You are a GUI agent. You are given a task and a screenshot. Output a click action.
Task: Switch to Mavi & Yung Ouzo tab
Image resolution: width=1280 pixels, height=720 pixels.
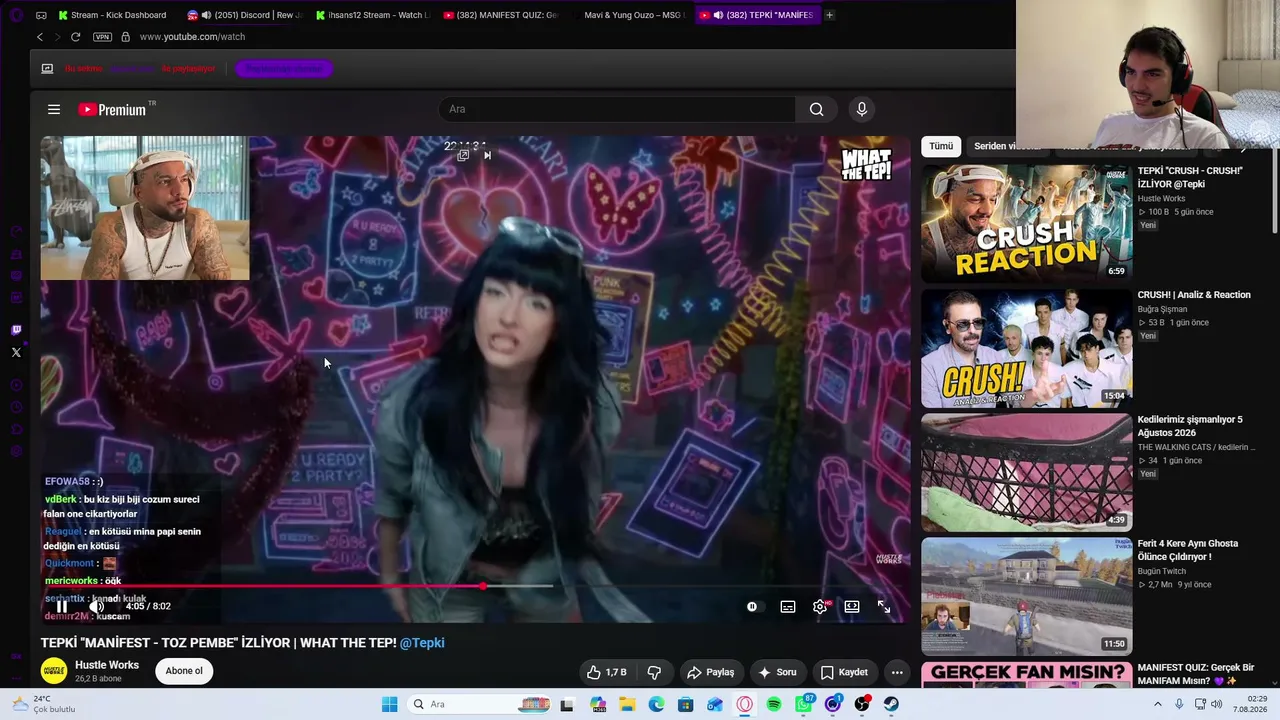point(628,15)
